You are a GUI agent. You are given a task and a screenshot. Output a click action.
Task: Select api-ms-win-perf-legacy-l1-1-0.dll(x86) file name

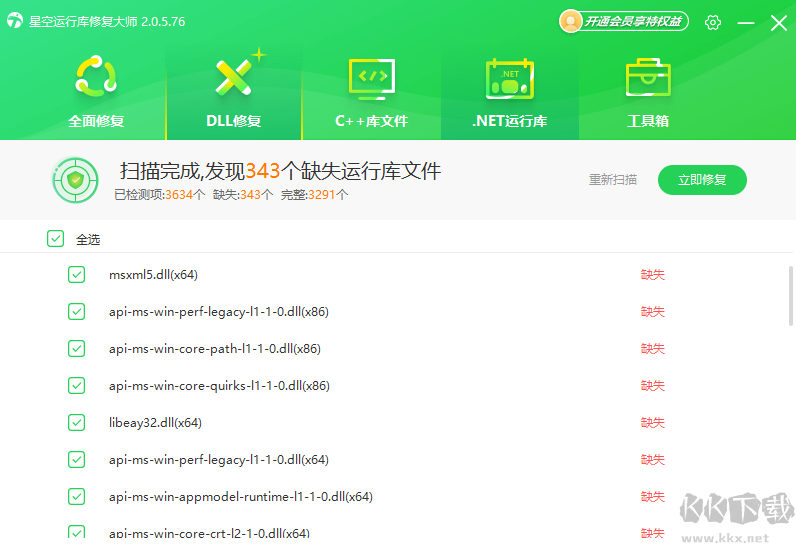[219, 312]
